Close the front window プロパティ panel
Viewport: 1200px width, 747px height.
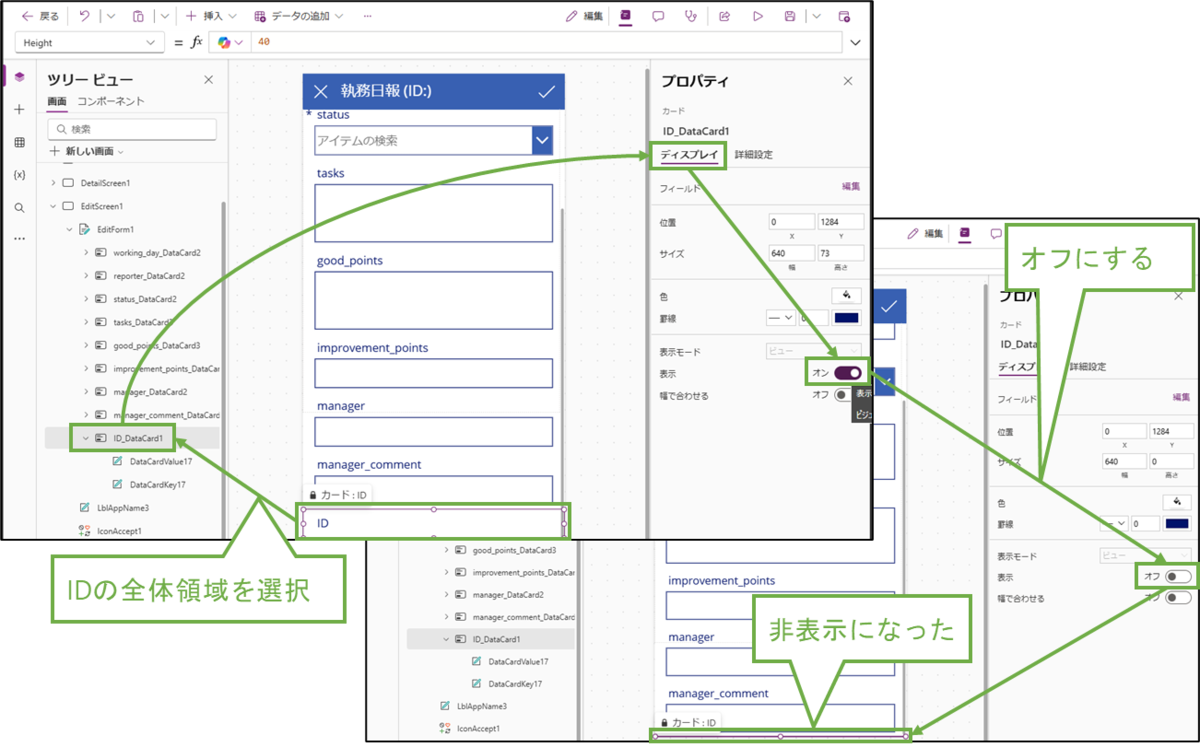(848, 81)
